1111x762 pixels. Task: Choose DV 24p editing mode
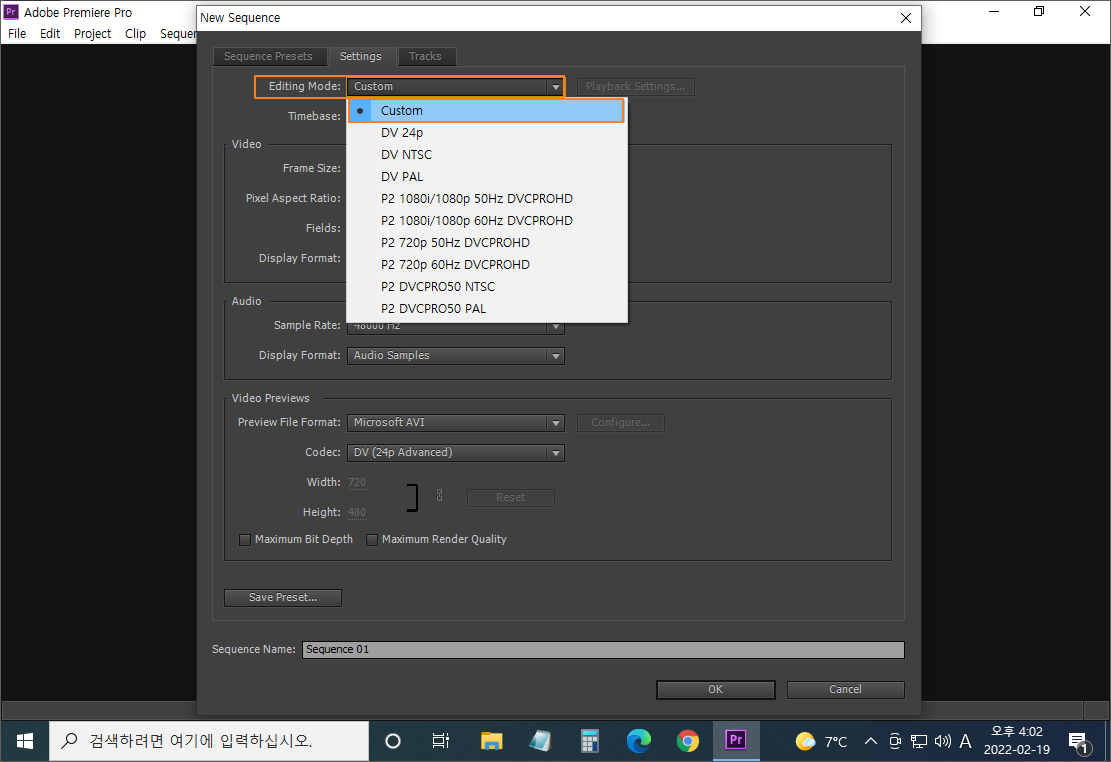486,133
